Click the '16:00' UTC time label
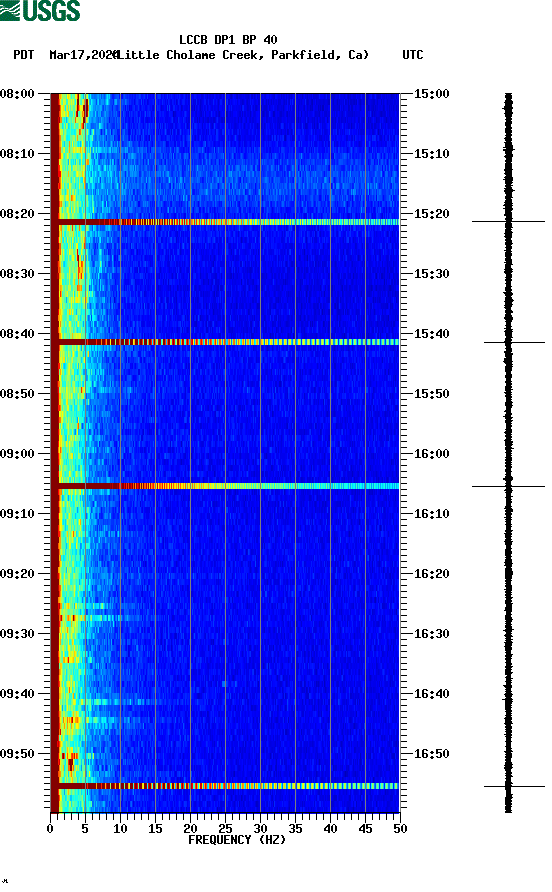This screenshot has width=552, height=892. tap(431, 454)
